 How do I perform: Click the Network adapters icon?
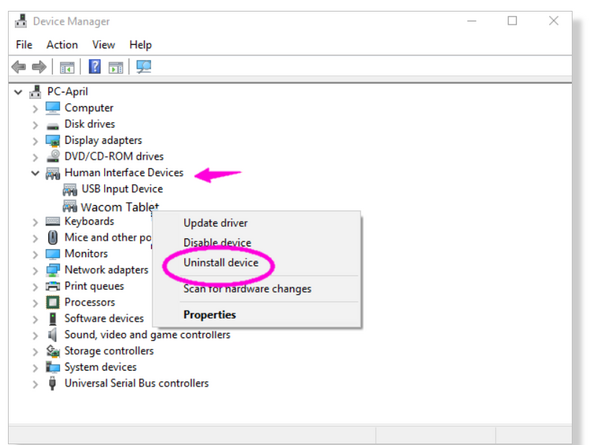[53, 270]
